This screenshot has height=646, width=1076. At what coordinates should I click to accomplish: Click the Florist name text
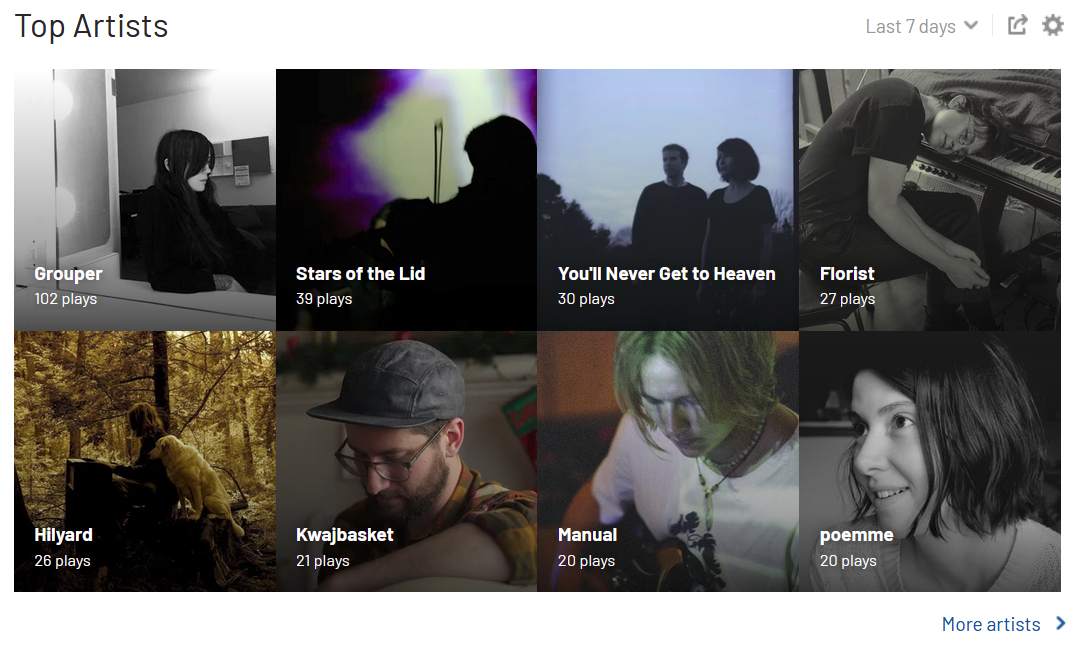tap(847, 274)
